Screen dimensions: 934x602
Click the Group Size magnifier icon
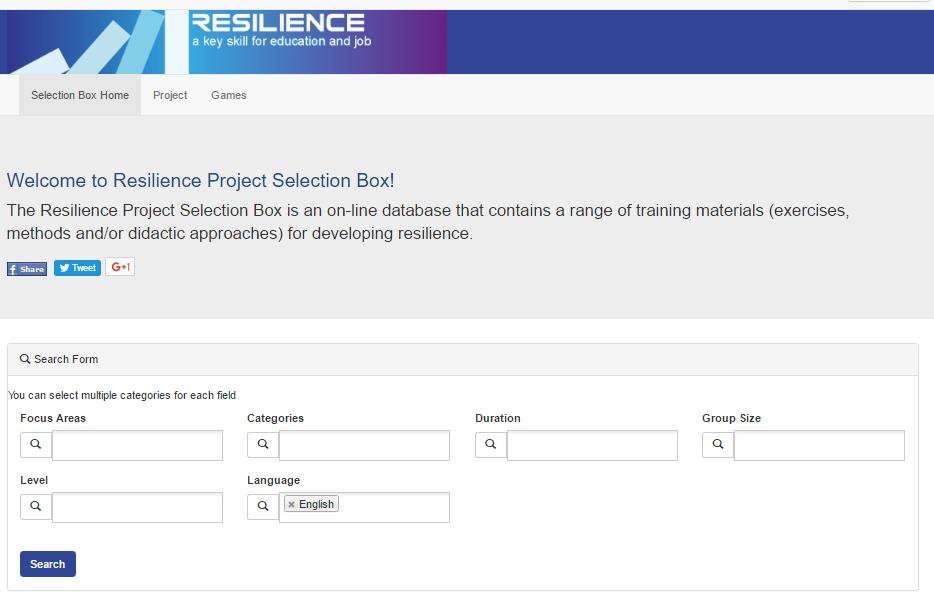[x=717, y=444]
